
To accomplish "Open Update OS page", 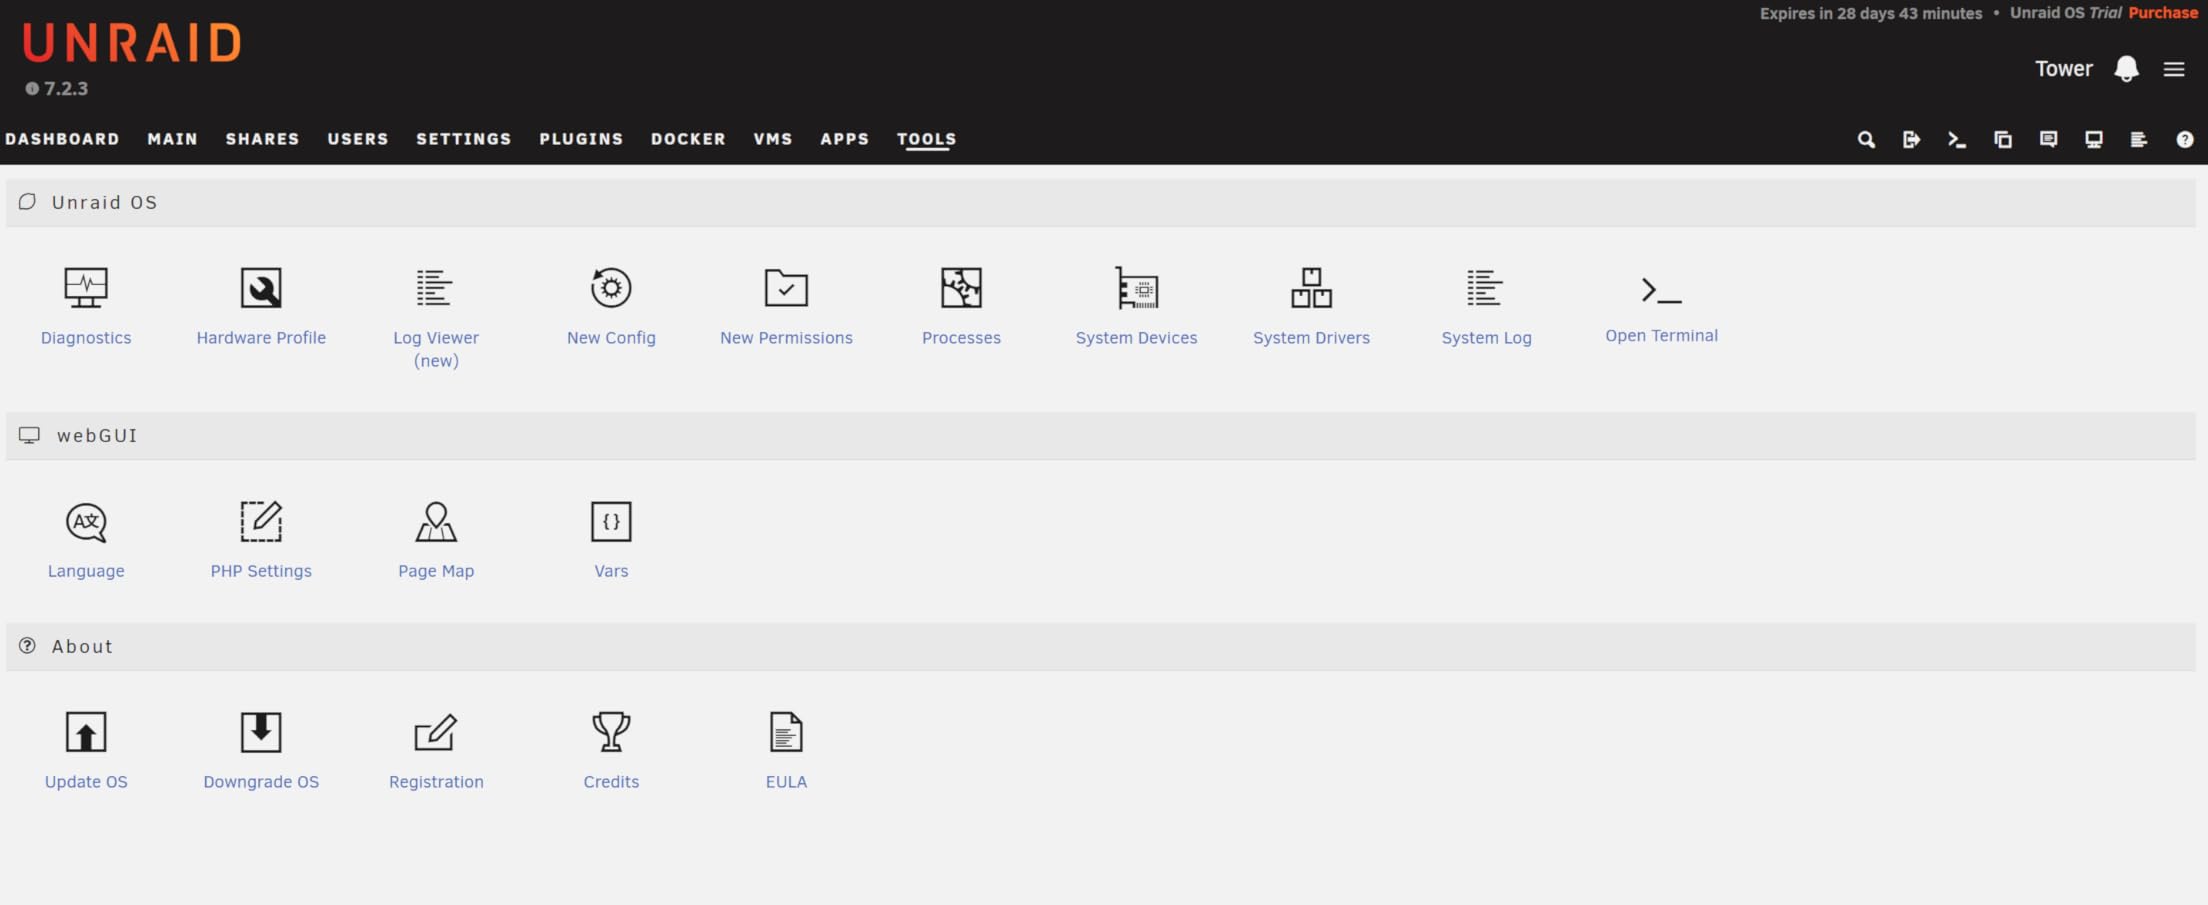I will point(86,751).
